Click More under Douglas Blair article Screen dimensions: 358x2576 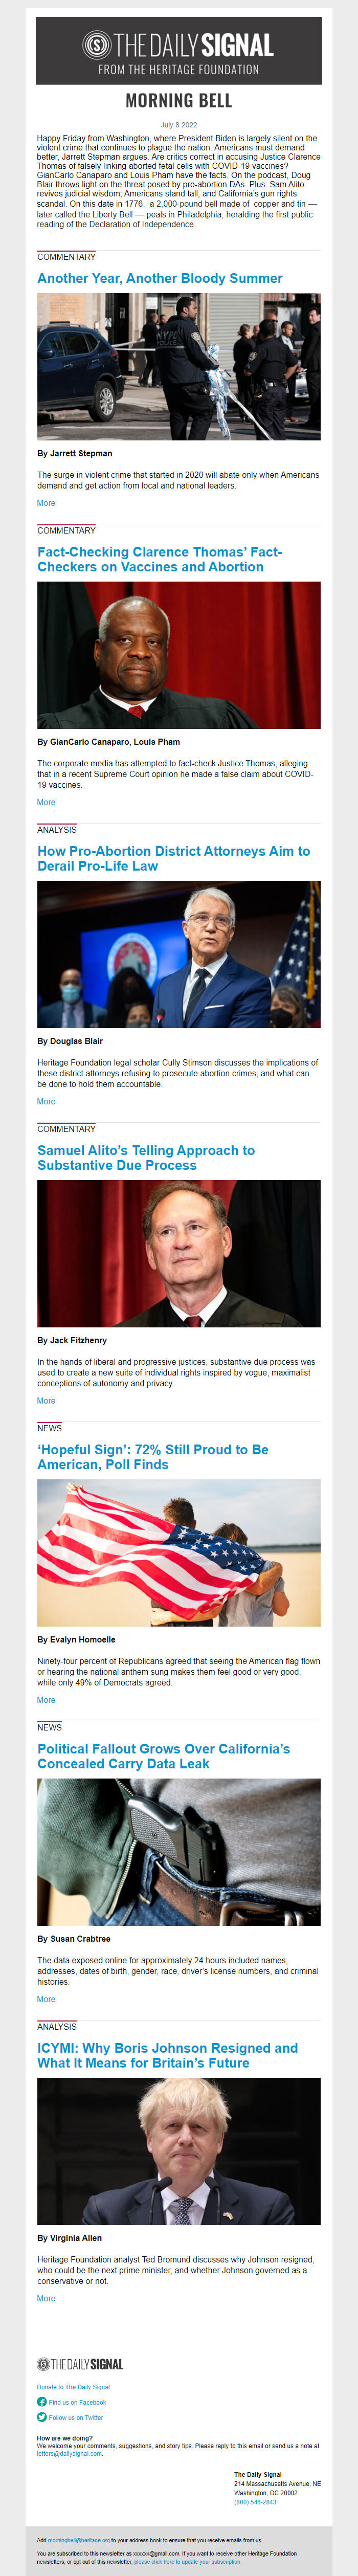pyautogui.click(x=46, y=1101)
